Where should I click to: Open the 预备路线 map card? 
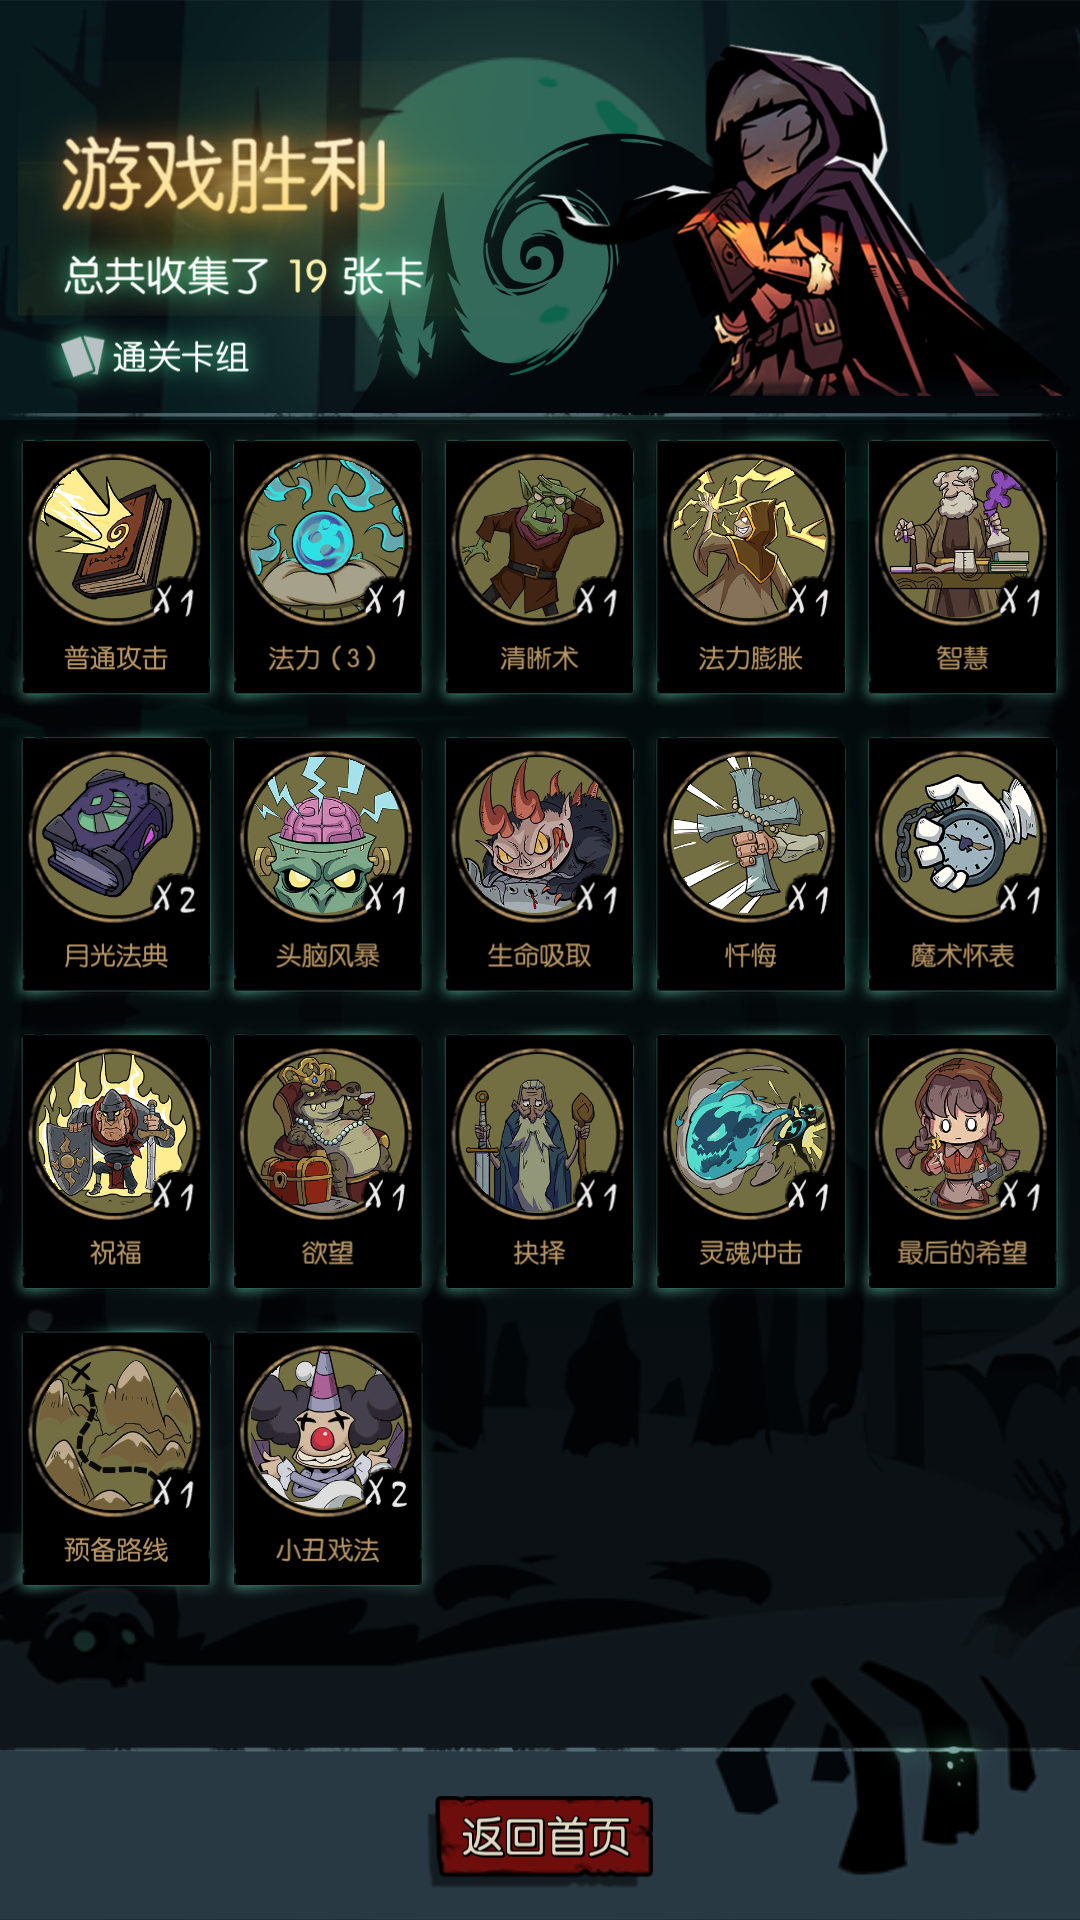coord(116,1458)
